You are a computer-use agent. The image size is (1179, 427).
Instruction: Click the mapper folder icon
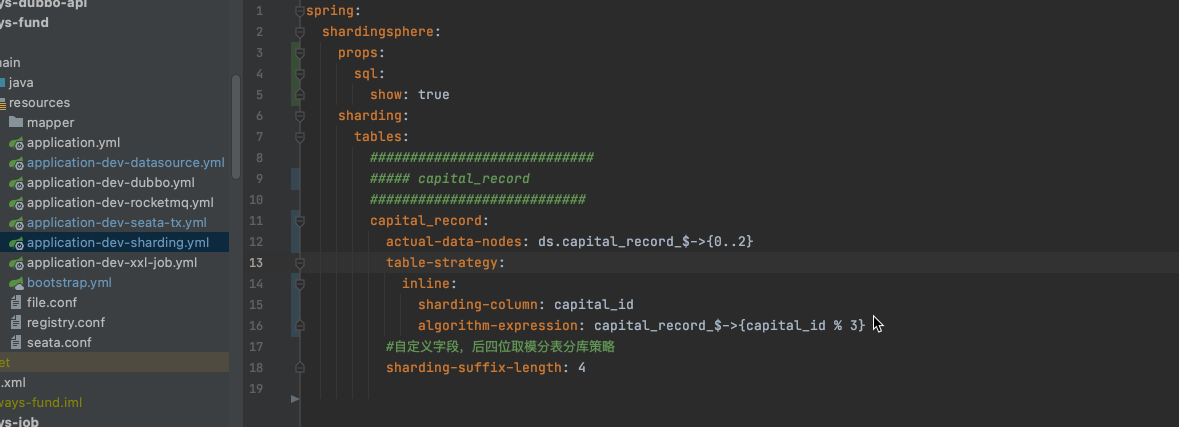point(16,122)
